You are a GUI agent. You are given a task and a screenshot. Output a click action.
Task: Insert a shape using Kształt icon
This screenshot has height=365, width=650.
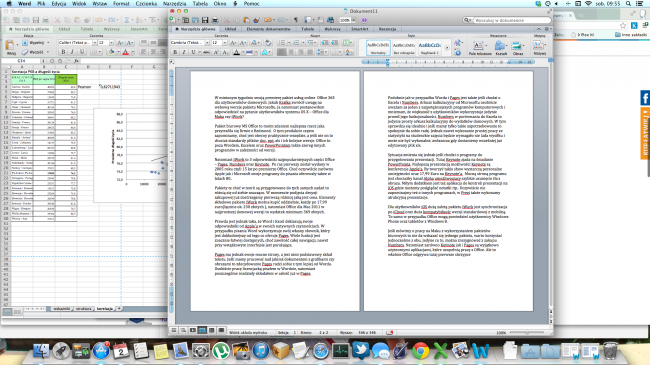501,48
